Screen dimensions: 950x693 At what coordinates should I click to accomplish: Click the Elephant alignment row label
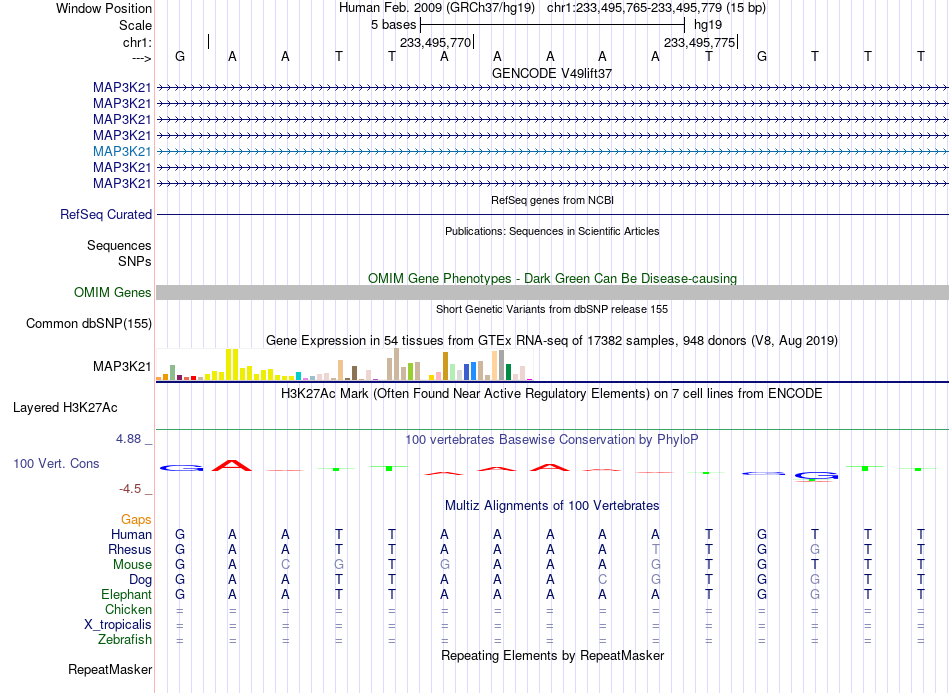tap(126, 594)
